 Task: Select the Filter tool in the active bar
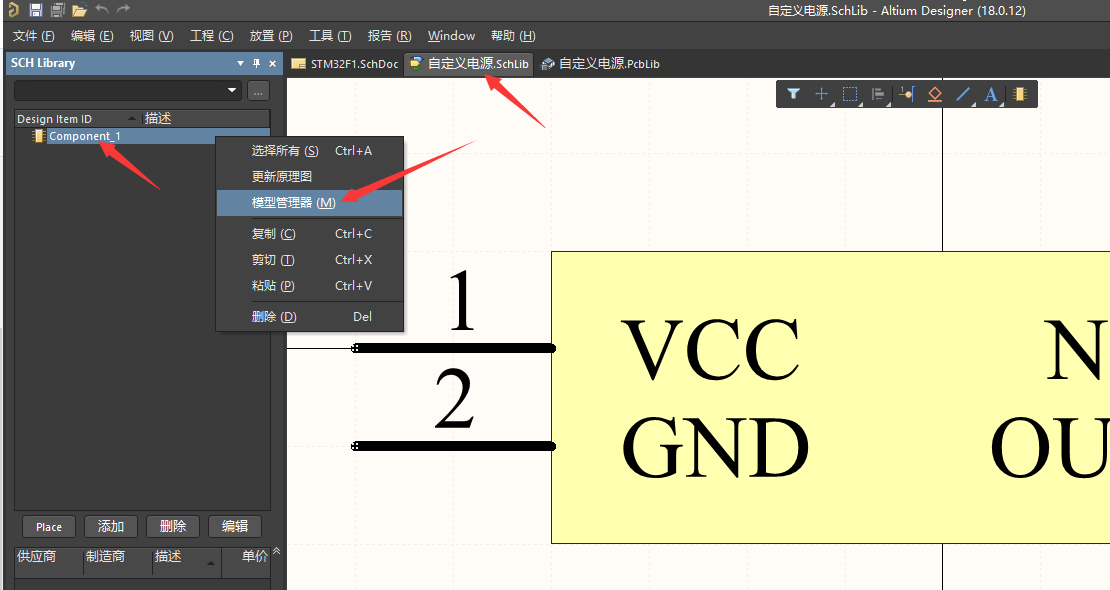(794, 93)
